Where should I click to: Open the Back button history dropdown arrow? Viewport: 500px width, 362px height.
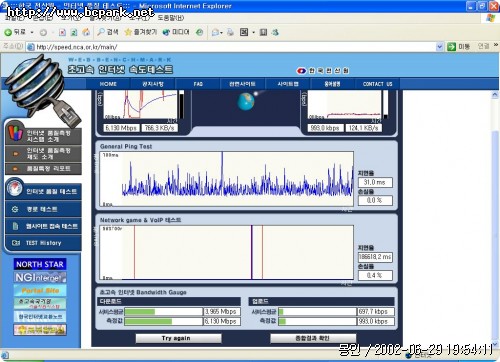32,32
